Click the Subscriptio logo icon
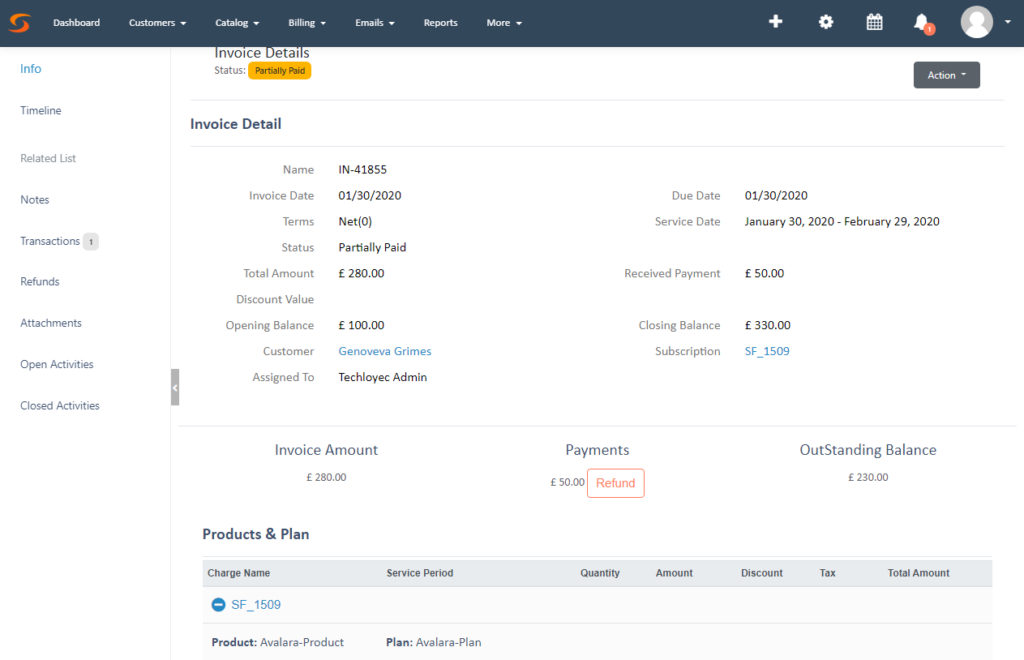 (19, 21)
